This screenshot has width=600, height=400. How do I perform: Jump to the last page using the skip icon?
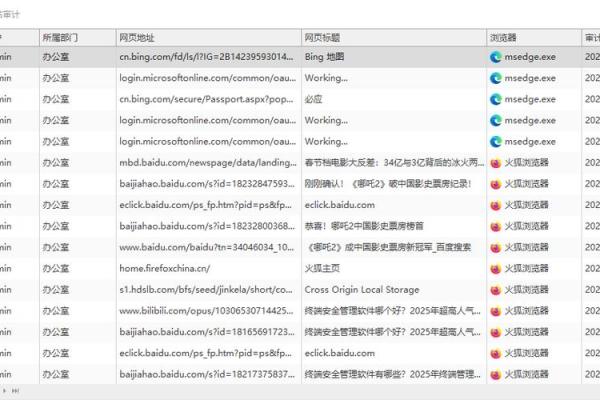[15, 391]
